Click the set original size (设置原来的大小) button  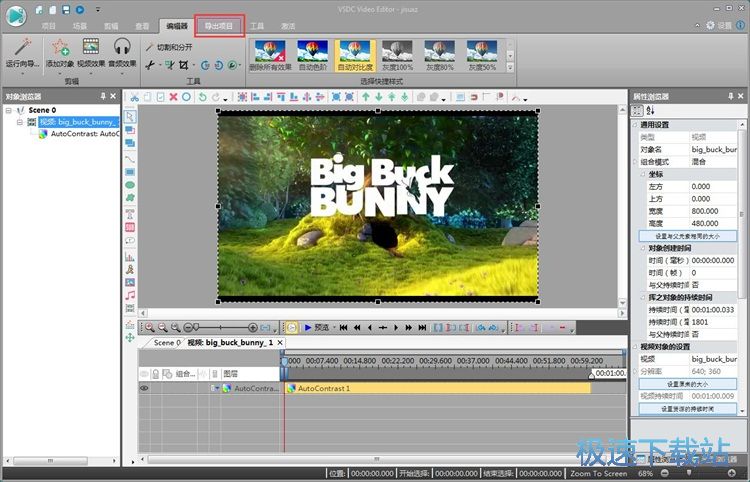(687, 384)
